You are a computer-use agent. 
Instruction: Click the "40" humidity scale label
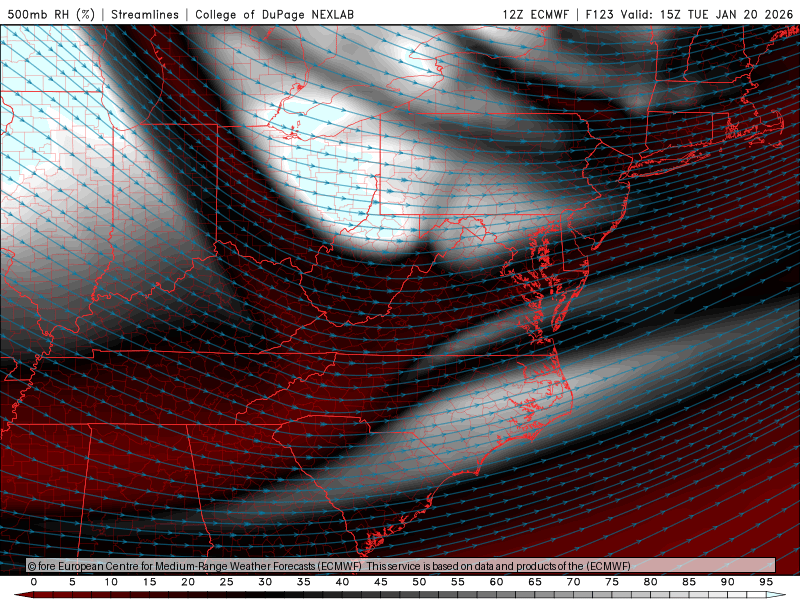342,582
